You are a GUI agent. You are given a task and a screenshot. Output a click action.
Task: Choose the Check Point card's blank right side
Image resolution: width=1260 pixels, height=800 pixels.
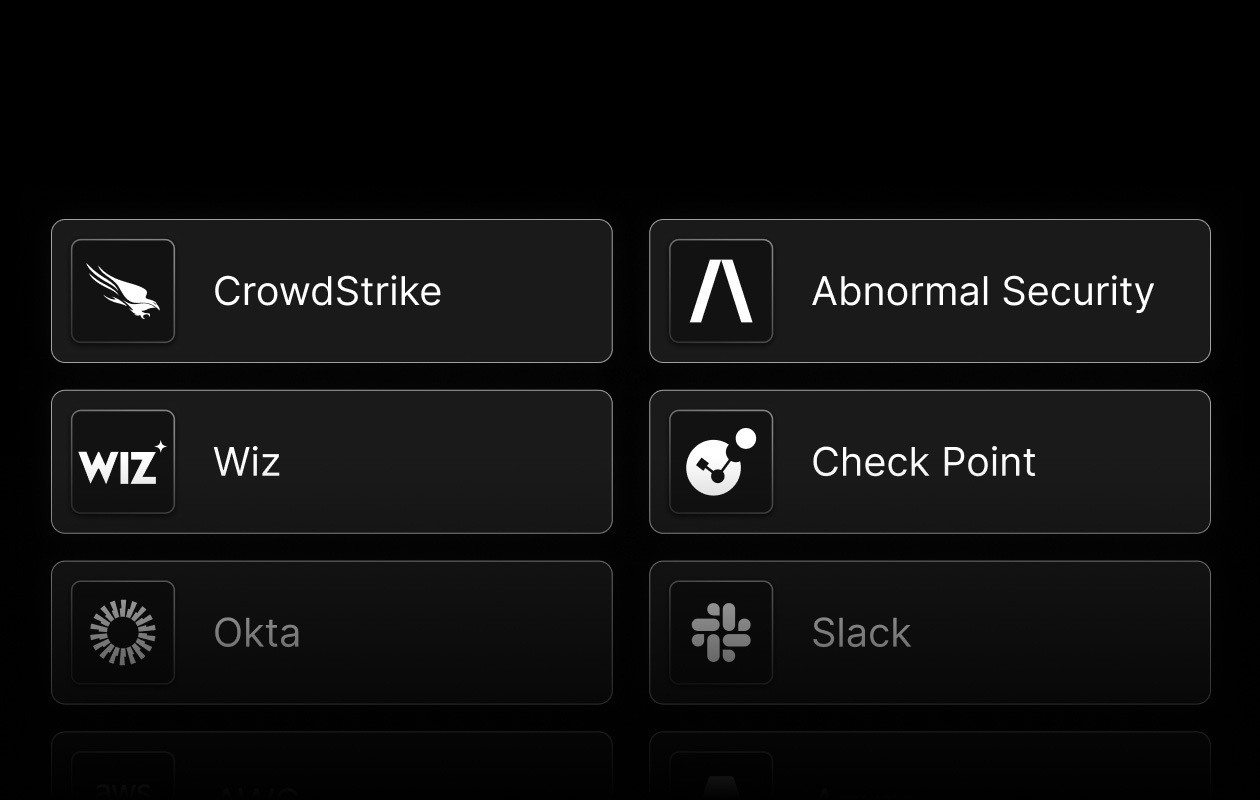[x=1120, y=462]
